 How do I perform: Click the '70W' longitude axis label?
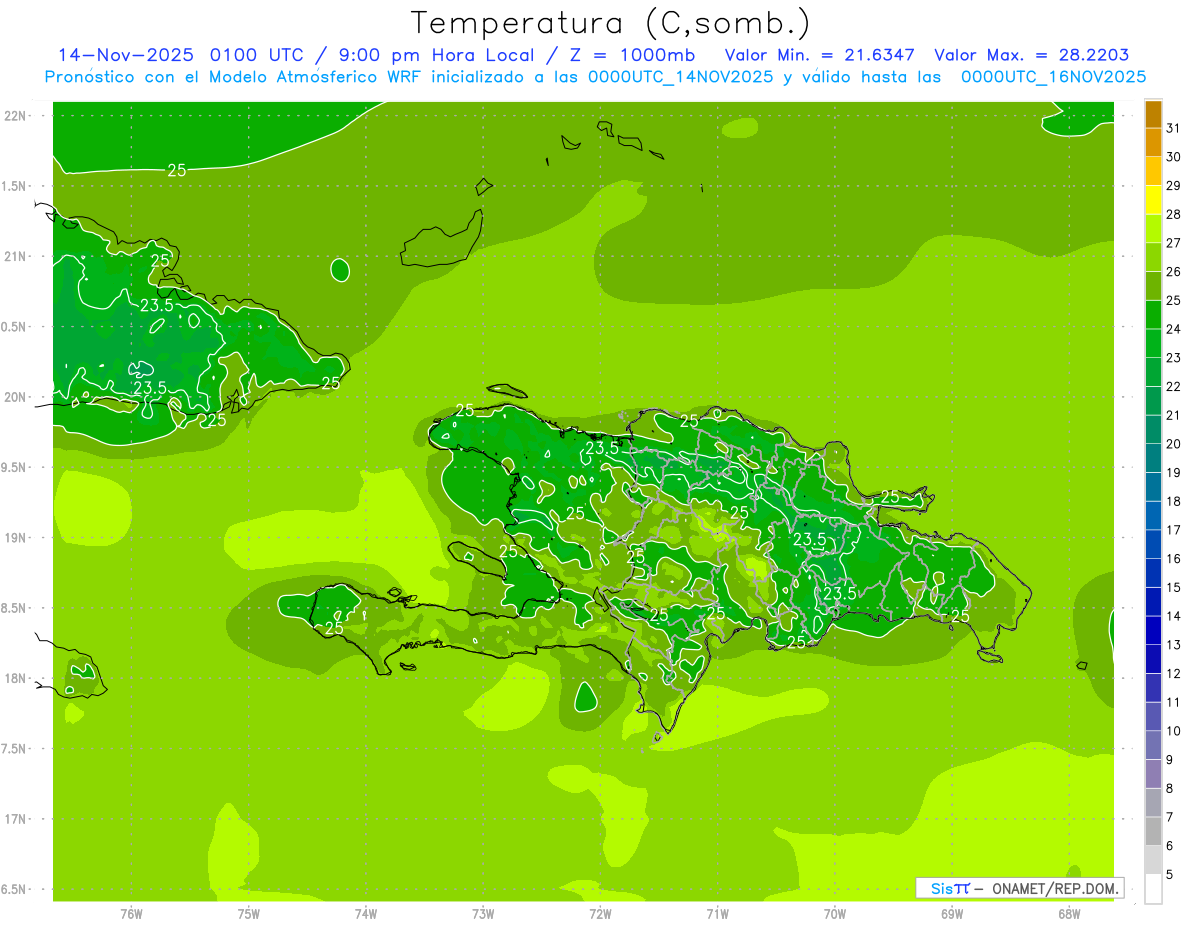[834, 913]
